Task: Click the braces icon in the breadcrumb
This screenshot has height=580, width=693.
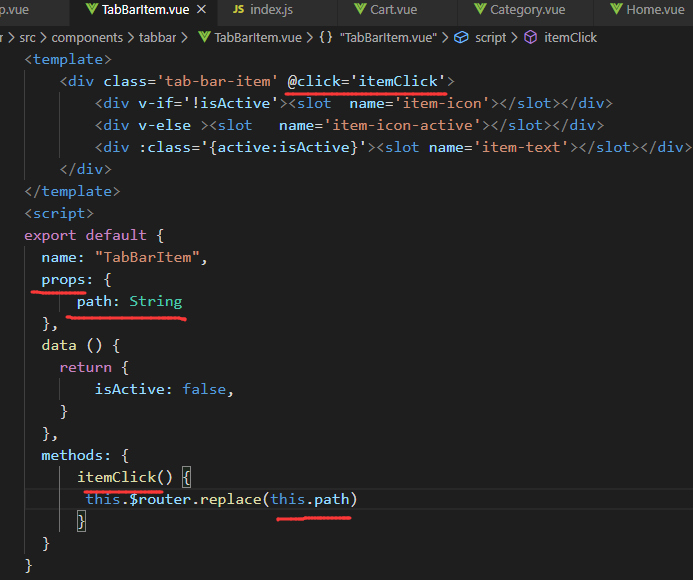Action: [x=326, y=37]
